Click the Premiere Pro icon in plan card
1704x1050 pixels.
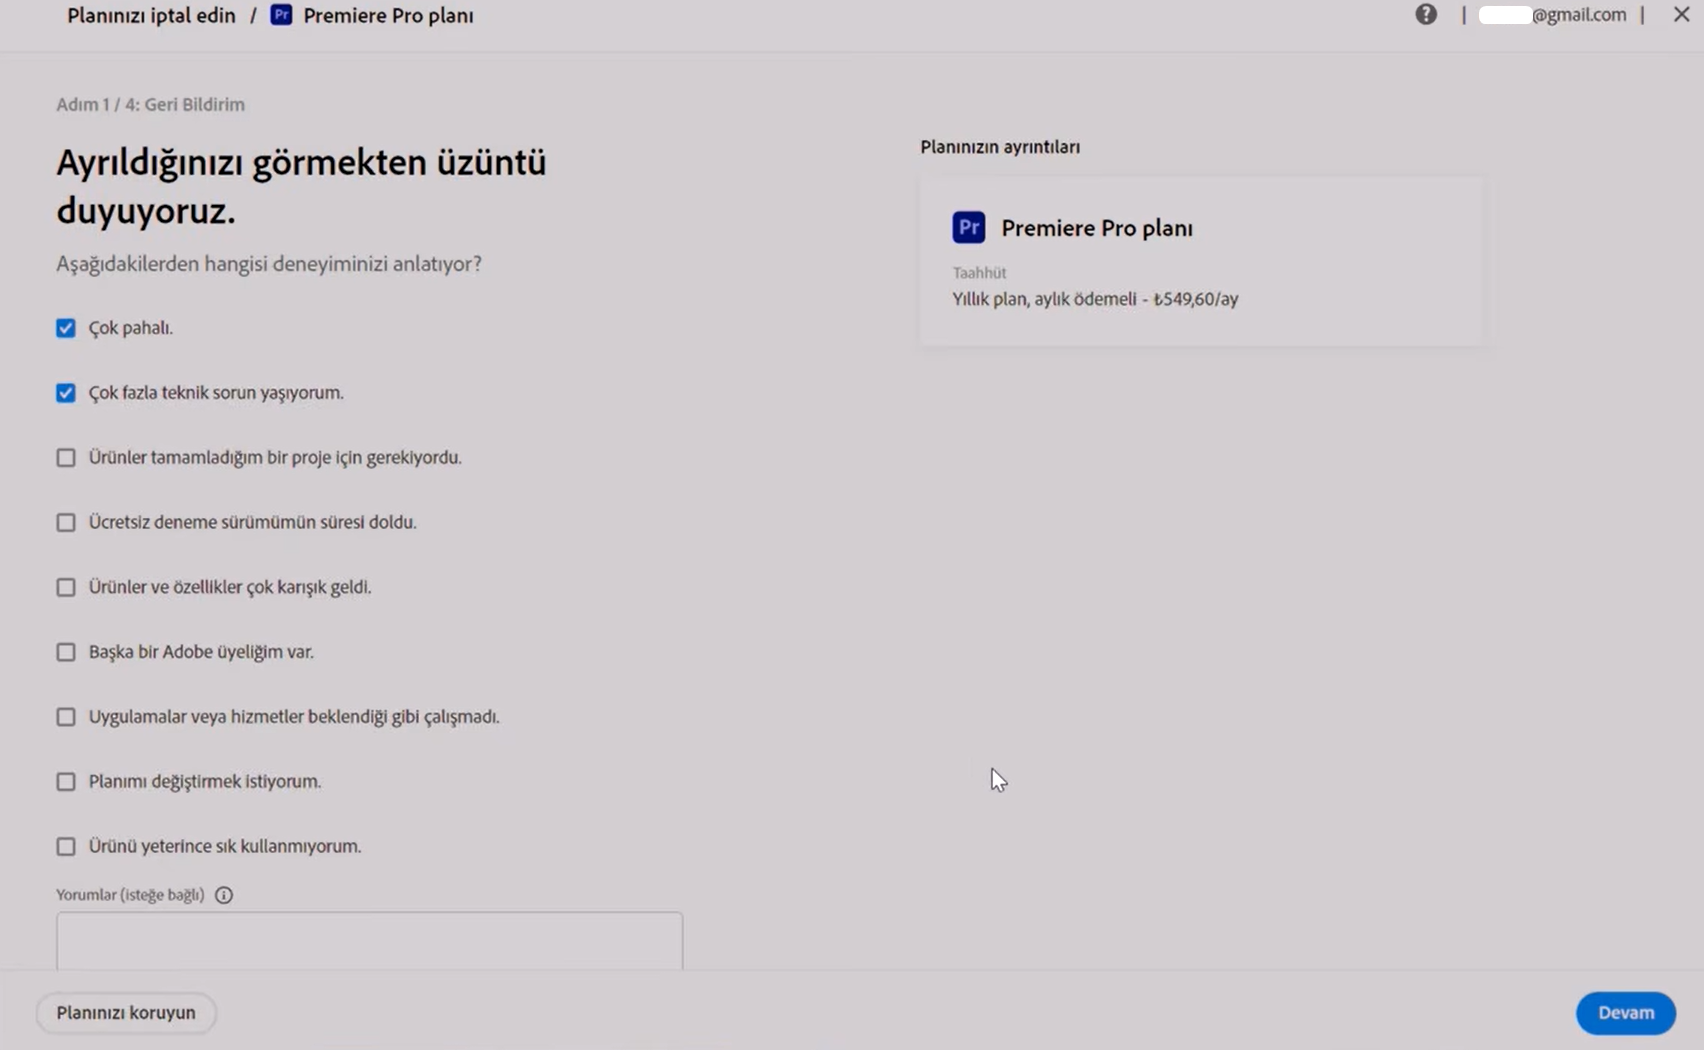968,227
